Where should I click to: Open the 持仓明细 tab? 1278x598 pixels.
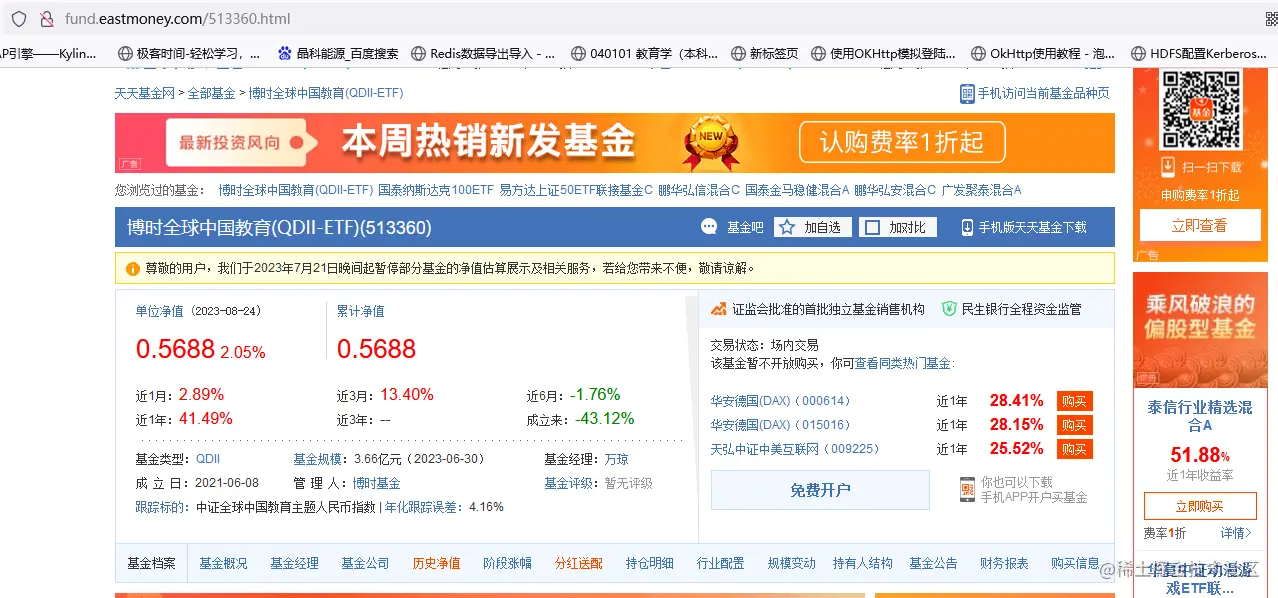point(650,563)
